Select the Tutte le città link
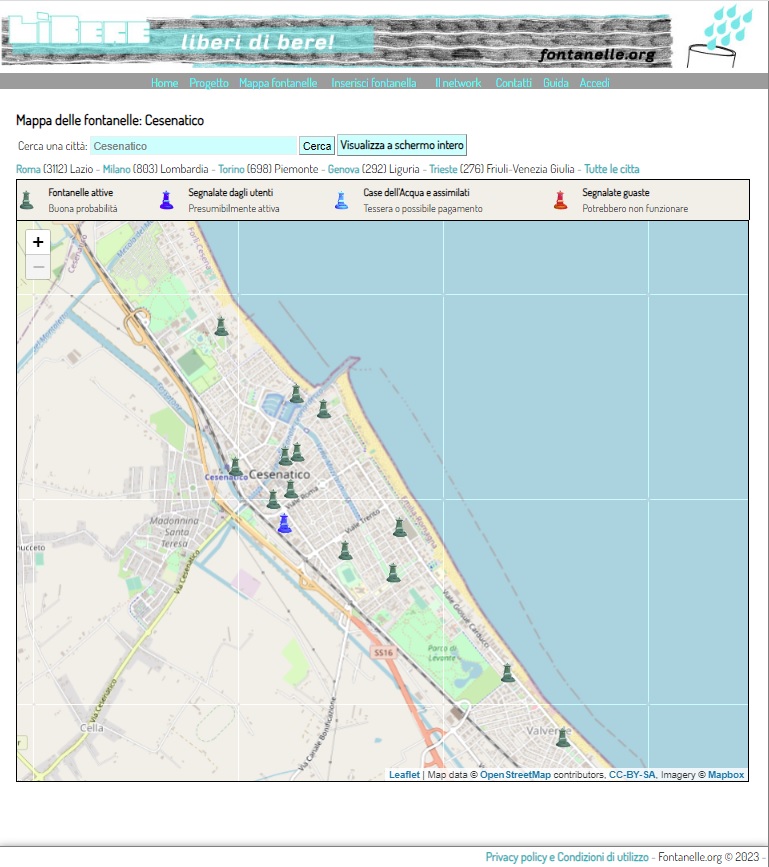 pos(611,169)
